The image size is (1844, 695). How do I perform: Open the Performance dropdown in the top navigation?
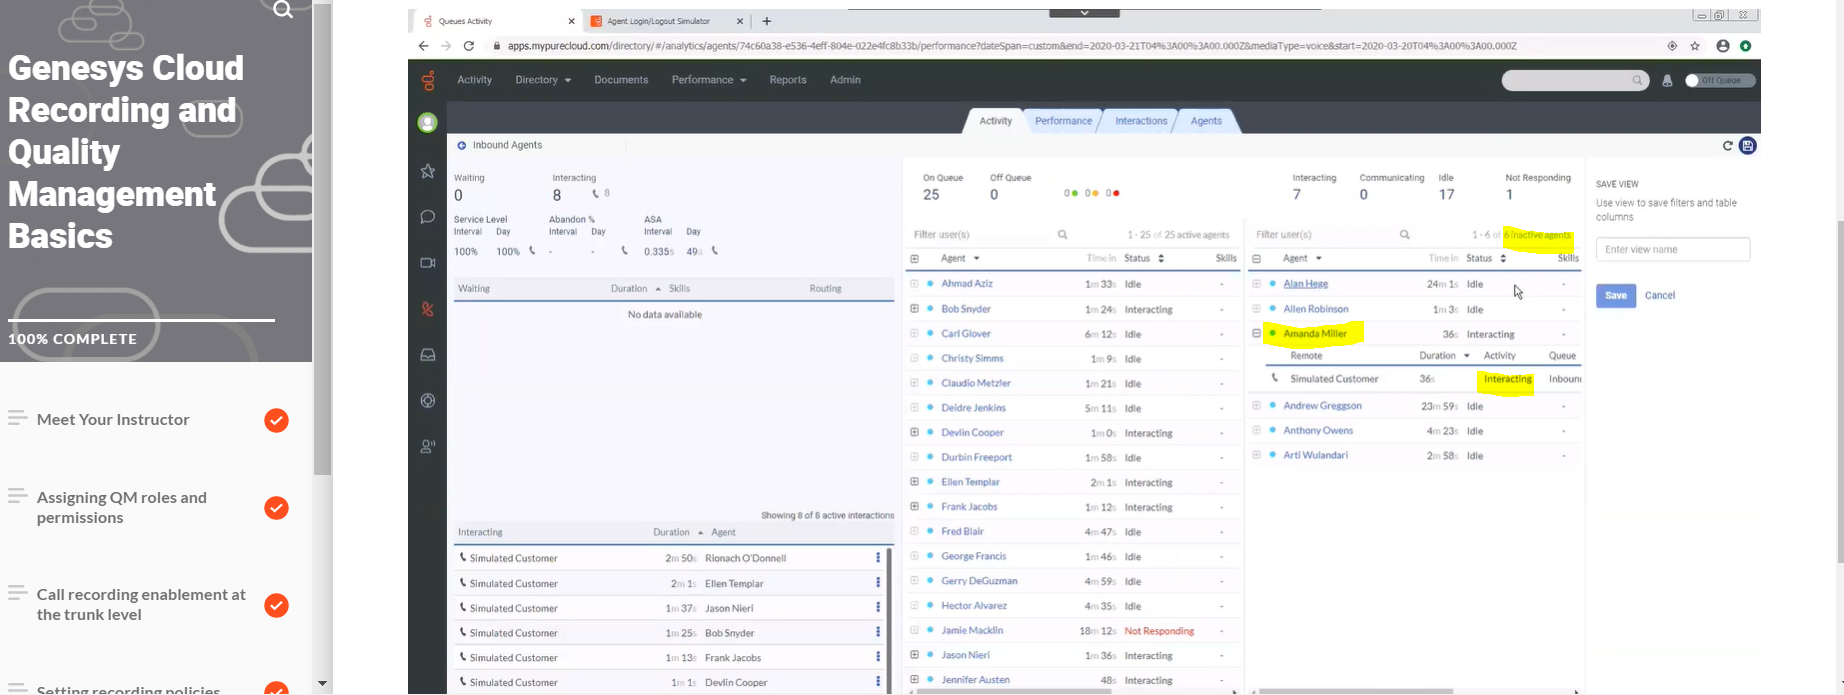(x=709, y=80)
